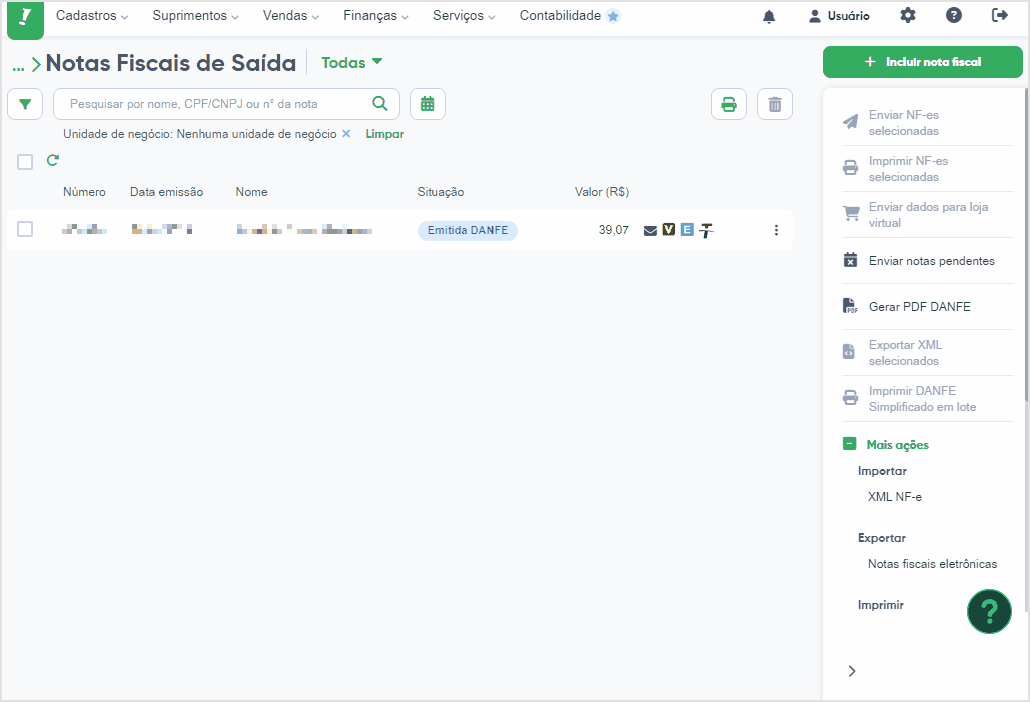
Task: Click the Emitida DANFE status badge
Action: pyautogui.click(x=468, y=230)
